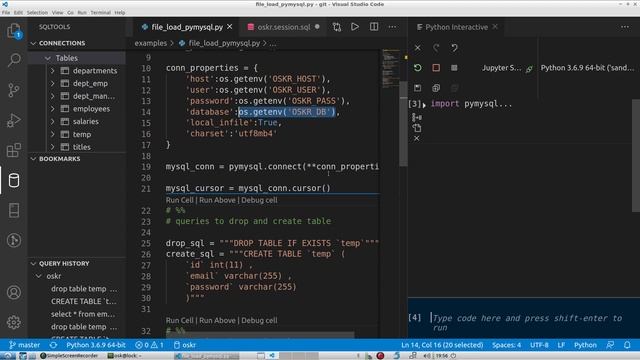Viewport: 640px width, 360px height.
Task: Open Source Control view in activity bar
Action: click(x=14, y=90)
